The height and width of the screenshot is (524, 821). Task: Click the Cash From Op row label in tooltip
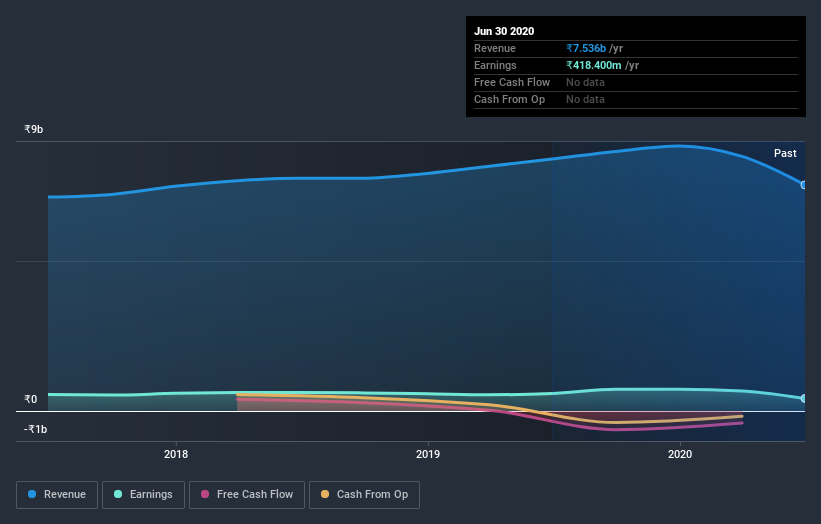[x=509, y=99]
